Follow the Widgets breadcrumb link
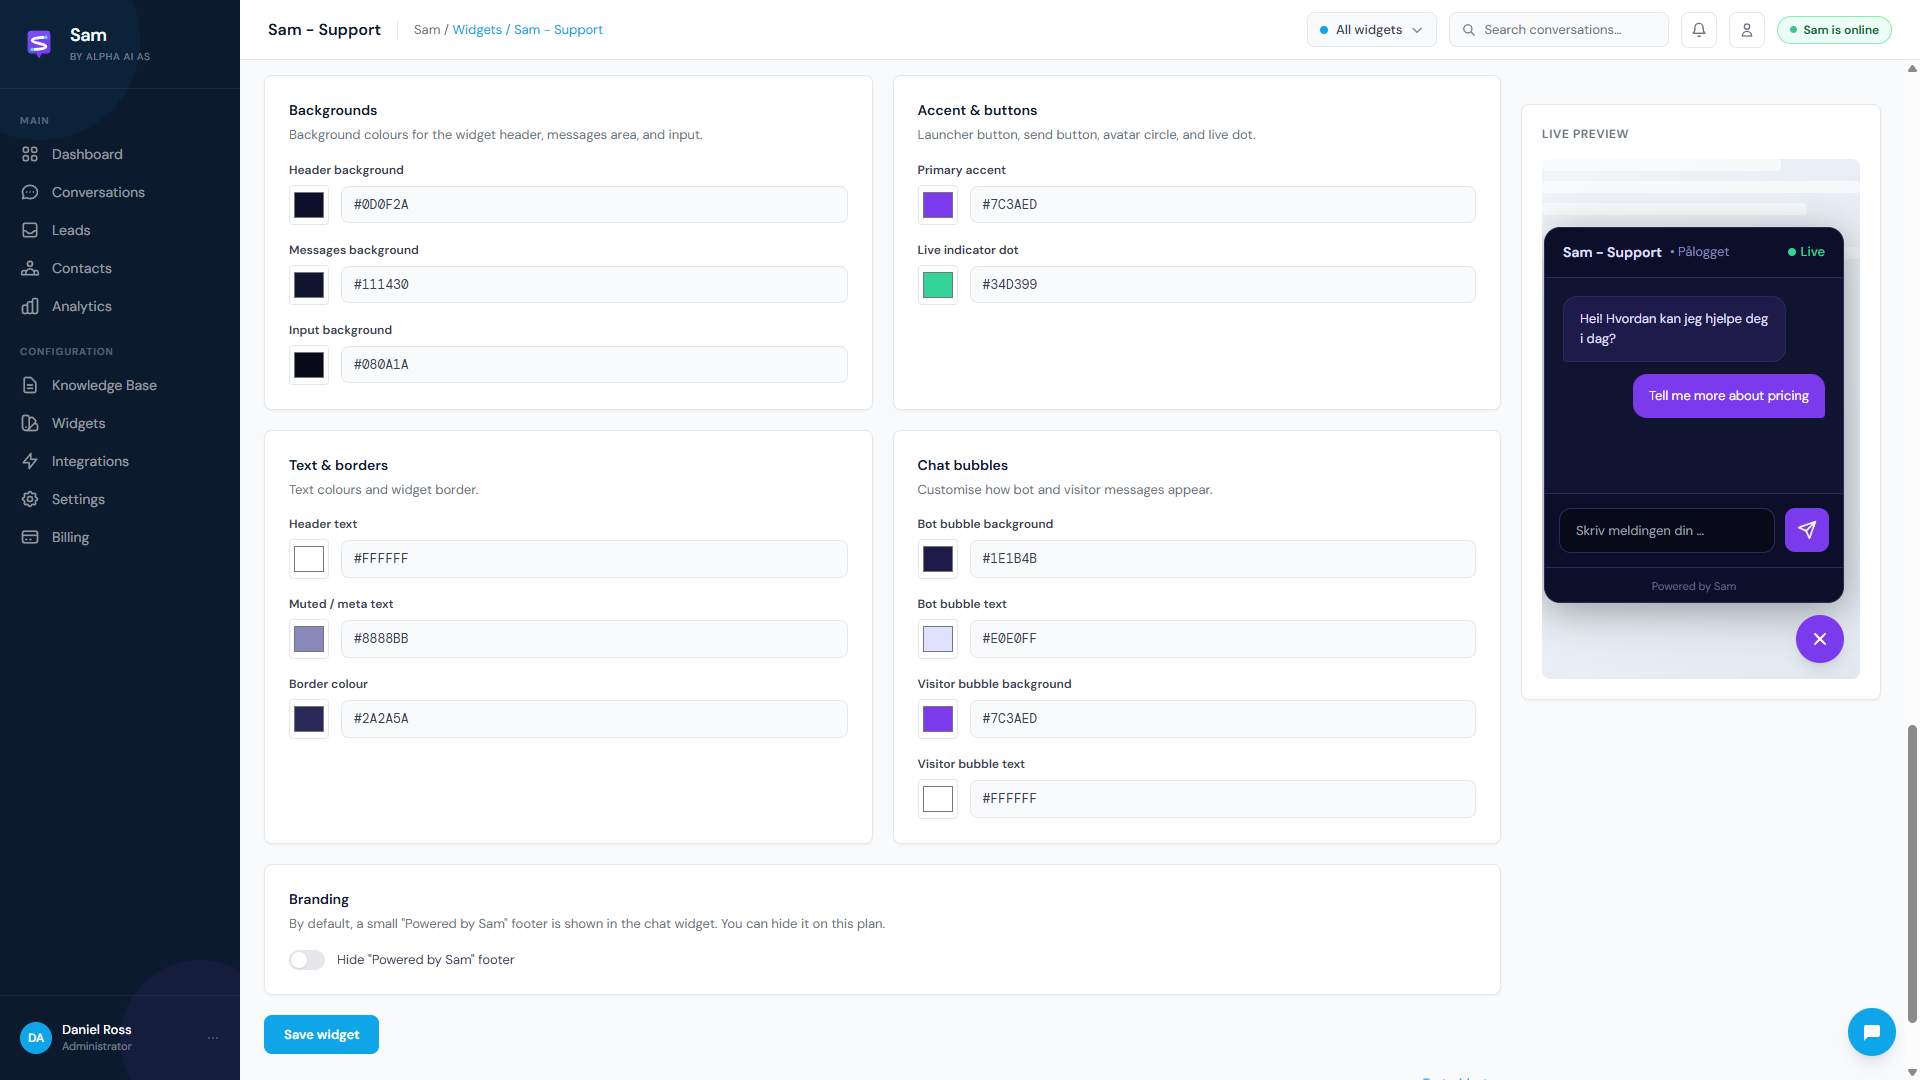This screenshot has width=1920, height=1080. pyautogui.click(x=477, y=30)
